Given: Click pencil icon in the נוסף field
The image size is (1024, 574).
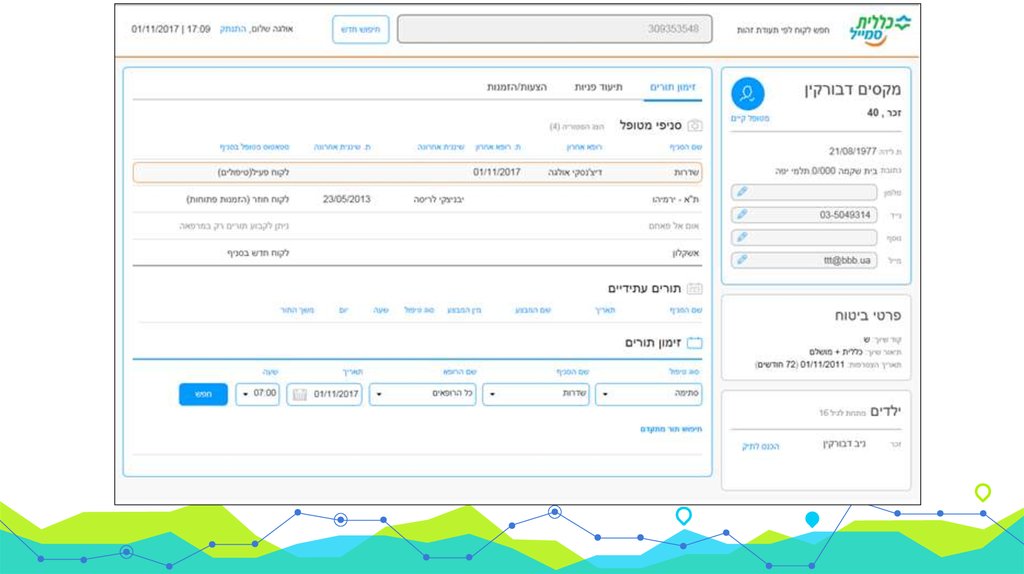Looking at the screenshot, I should tap(742, 237).
